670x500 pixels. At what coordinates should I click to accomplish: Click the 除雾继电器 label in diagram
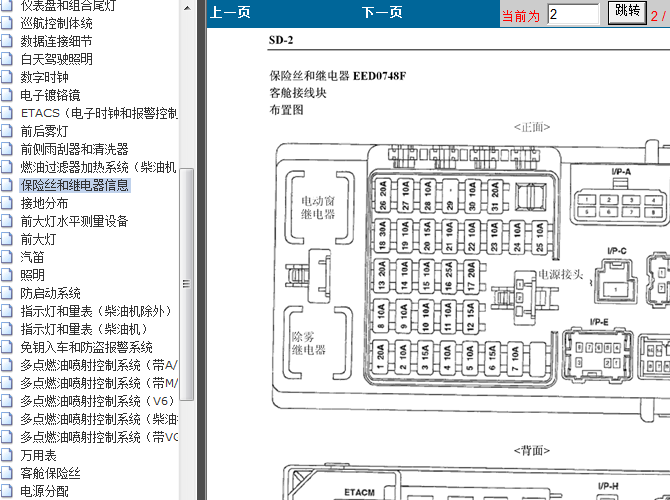309,343
